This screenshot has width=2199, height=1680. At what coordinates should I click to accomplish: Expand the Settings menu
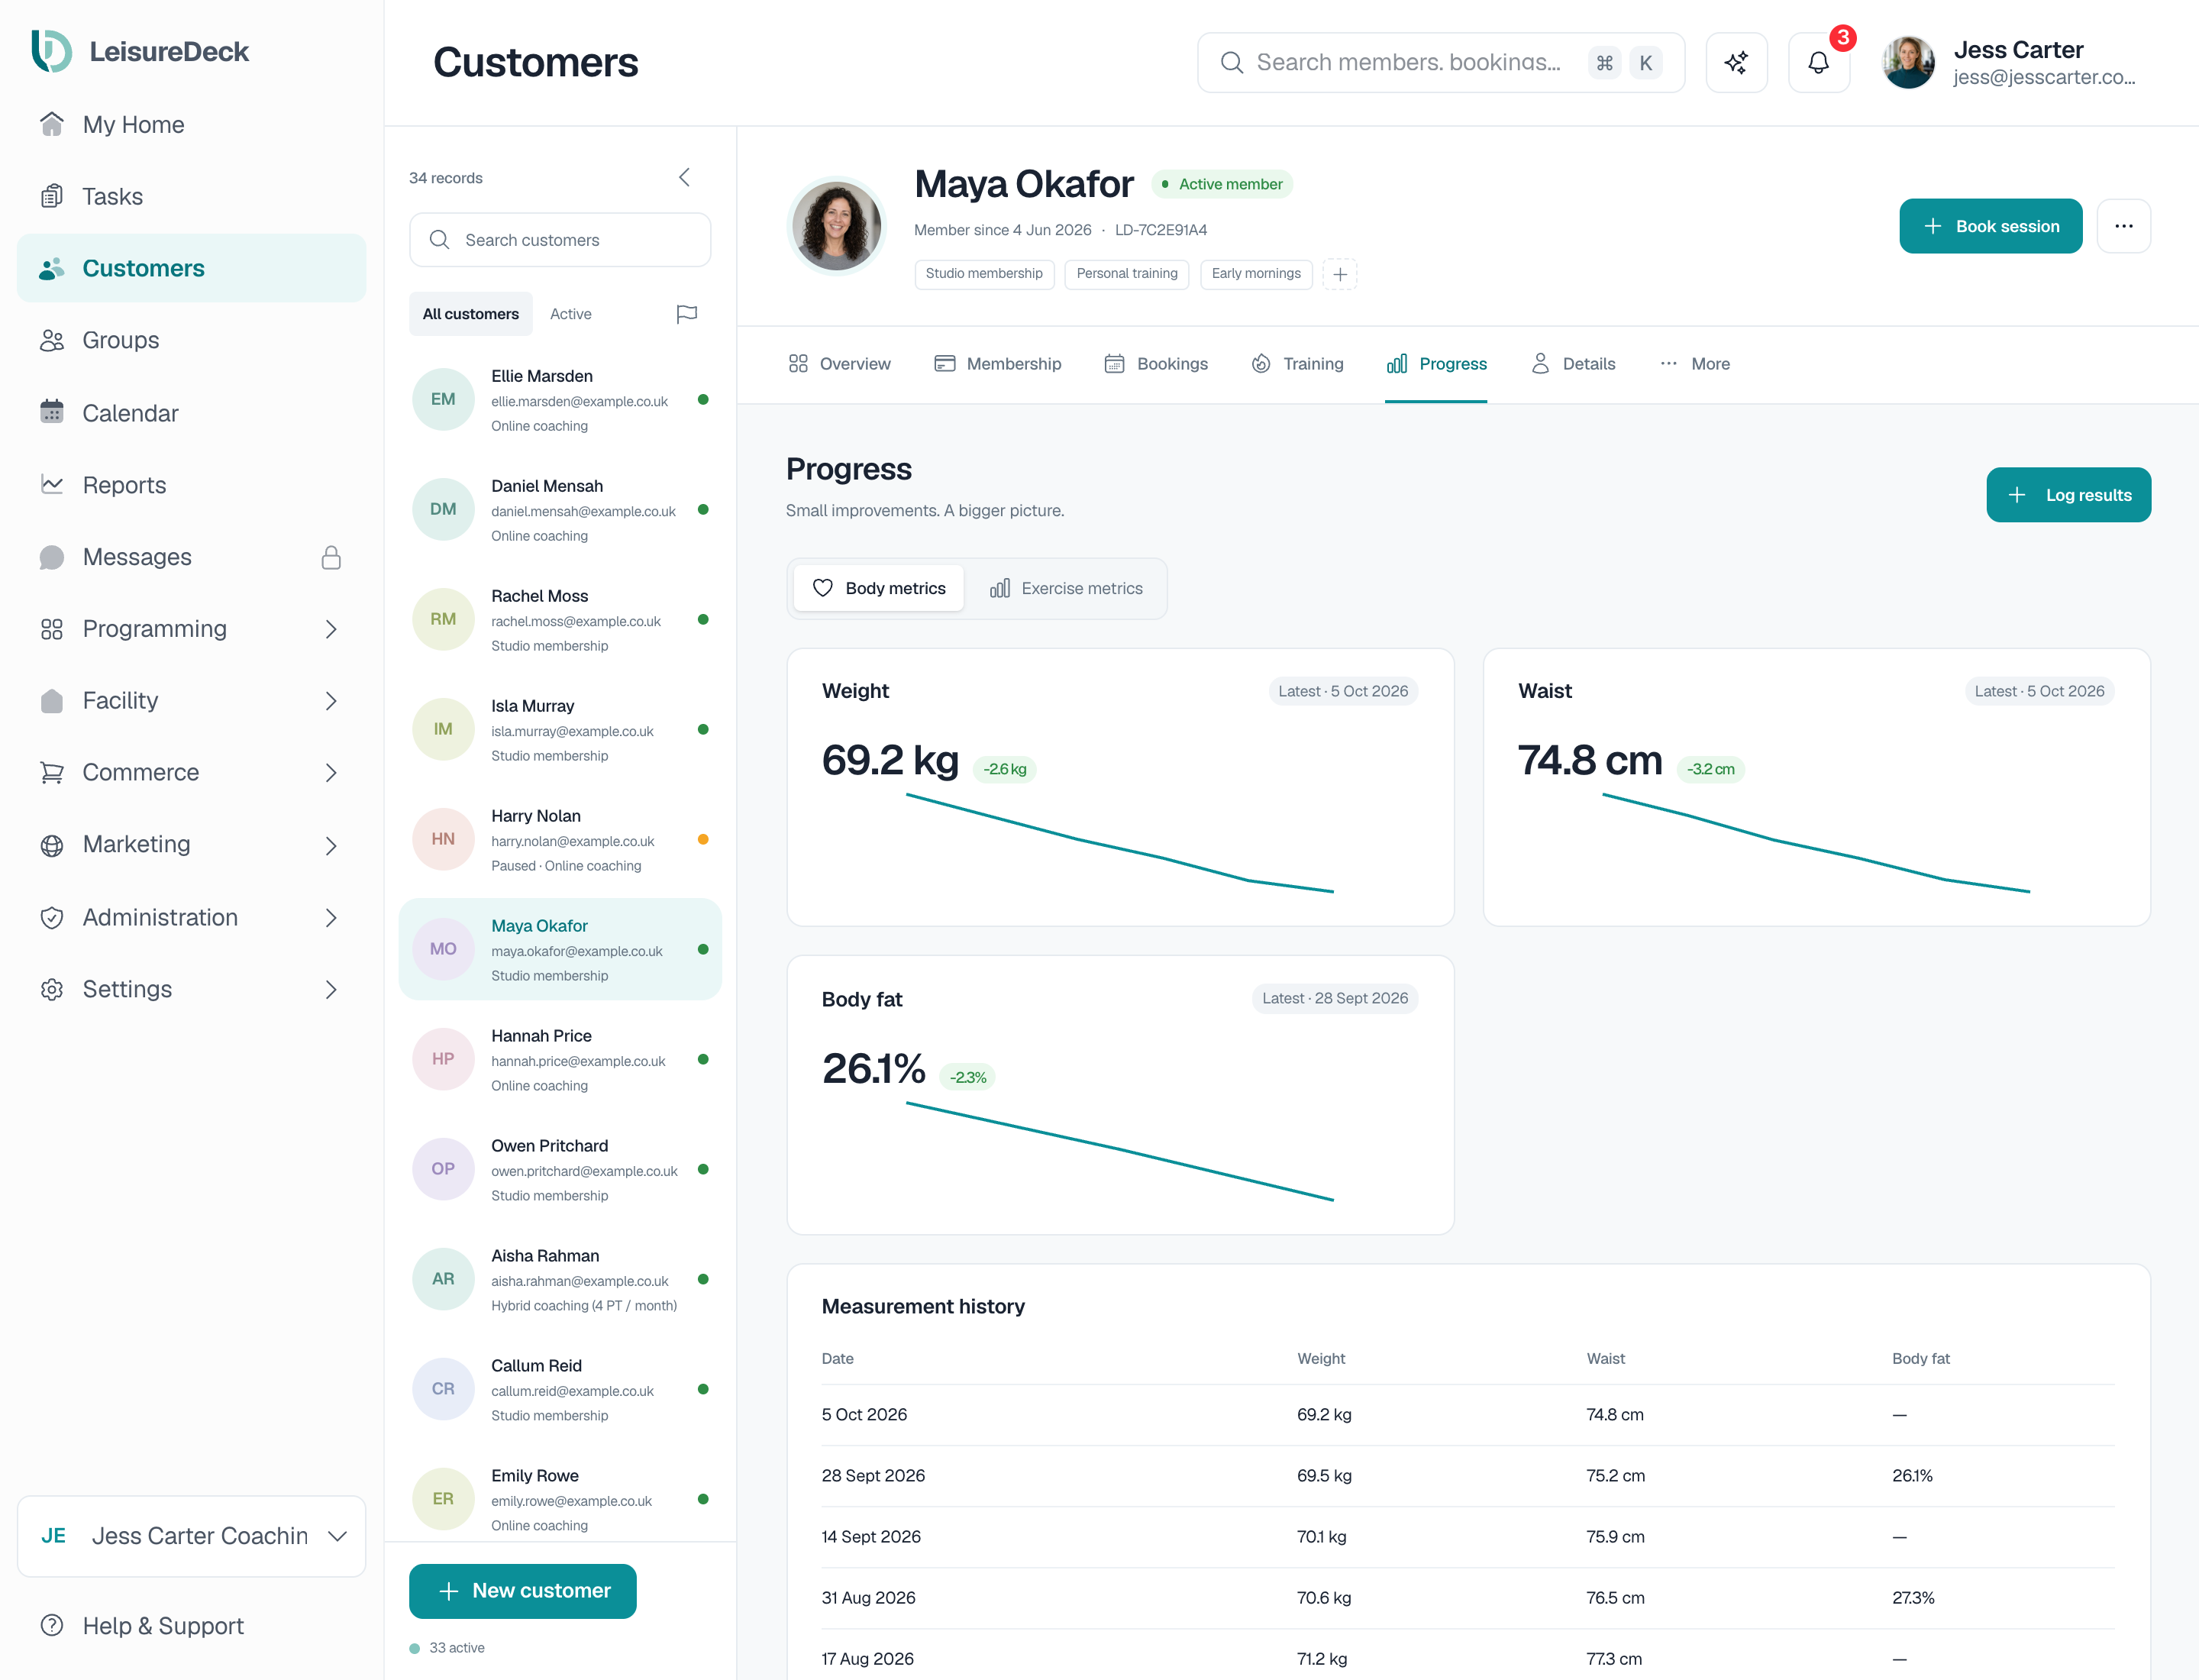[331, 989]
